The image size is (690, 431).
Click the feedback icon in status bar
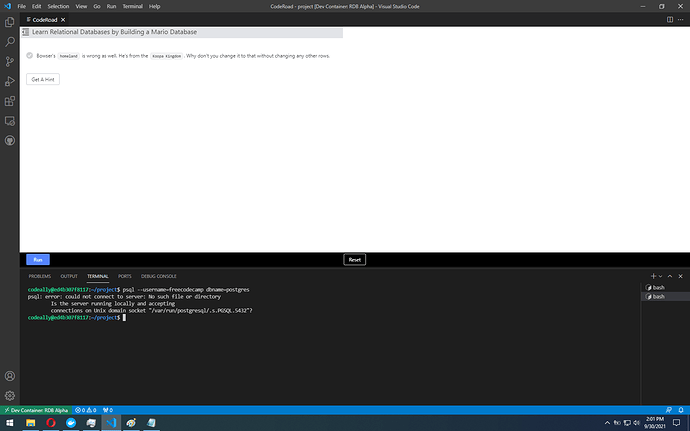click(x=669, y=410)
